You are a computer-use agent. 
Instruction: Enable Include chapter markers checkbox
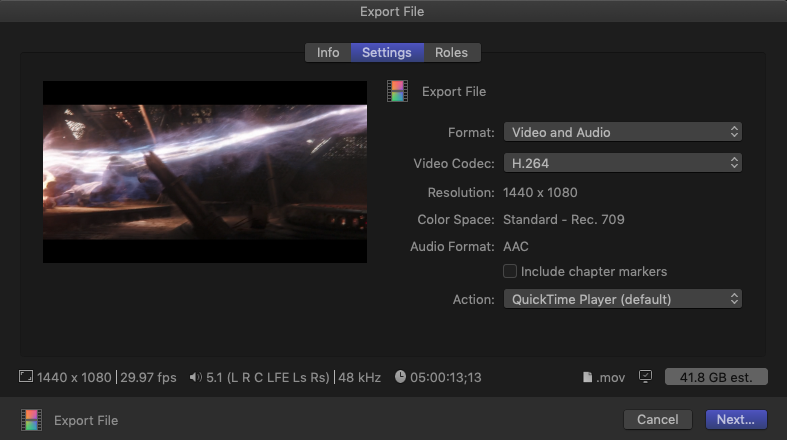point(509,271)
